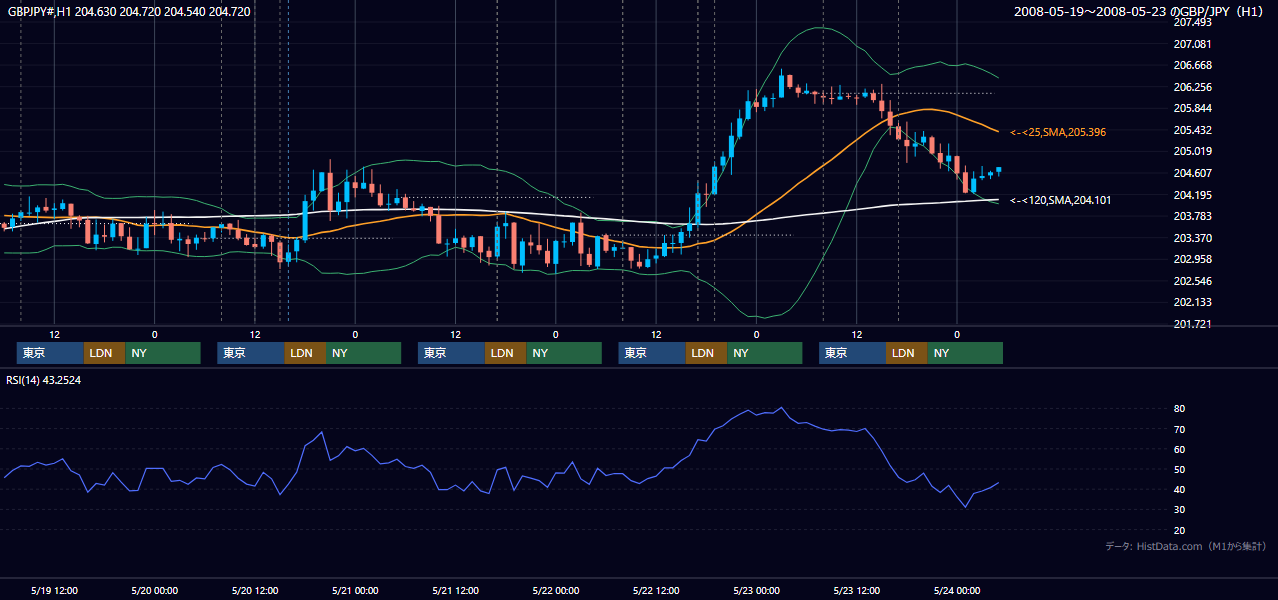Viewport: 1278px width, 600px height.
Task: Click price axis value 206.668
Action: pyautogui.click(x=1192, y=65)
